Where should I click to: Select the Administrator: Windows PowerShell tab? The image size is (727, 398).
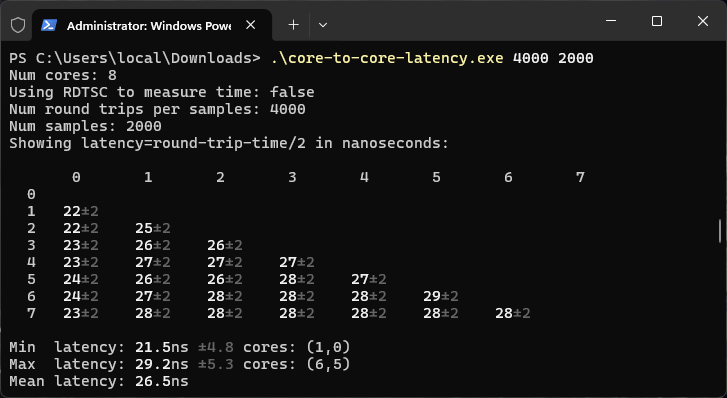click(x=152, y=25)
